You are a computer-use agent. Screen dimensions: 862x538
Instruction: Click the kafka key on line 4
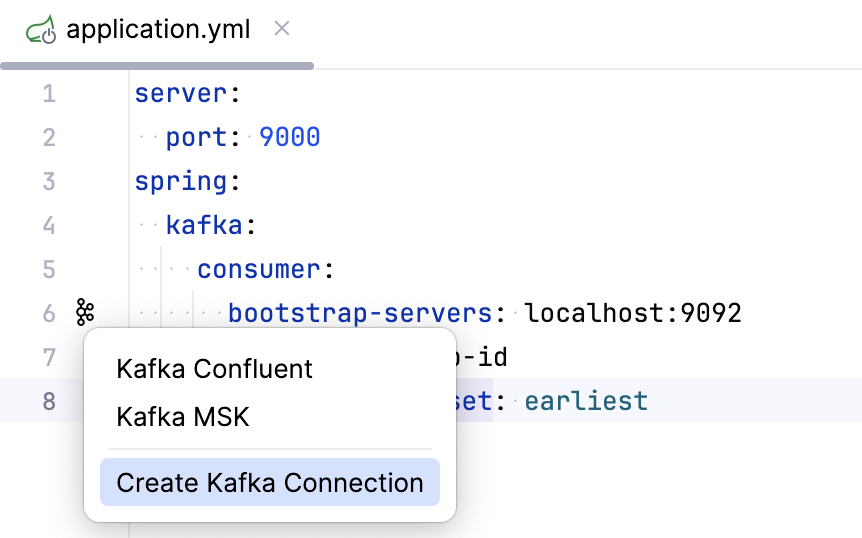(x=204, y=226)
